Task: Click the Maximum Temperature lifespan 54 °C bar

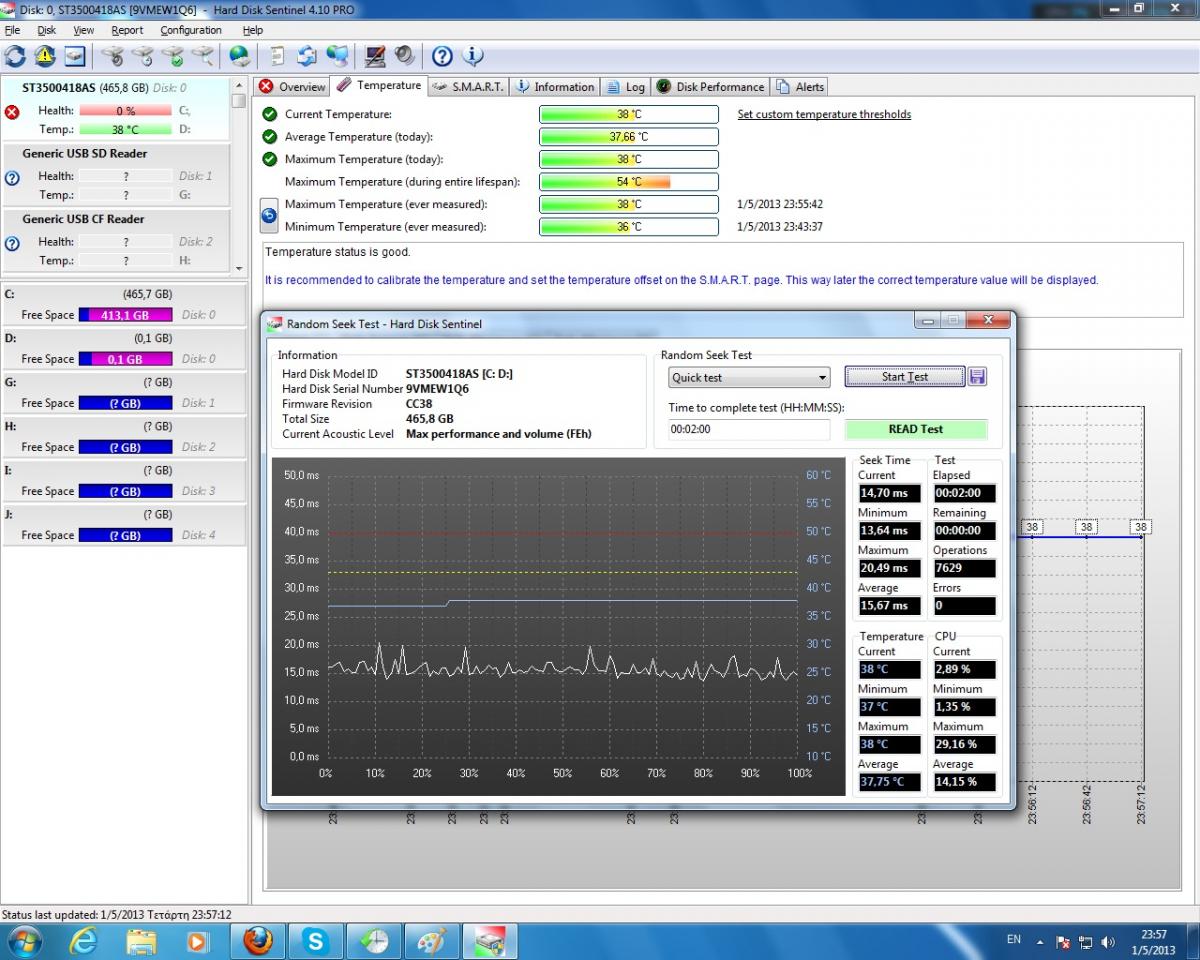Action: pyautogui.click(x=629, y=182)
